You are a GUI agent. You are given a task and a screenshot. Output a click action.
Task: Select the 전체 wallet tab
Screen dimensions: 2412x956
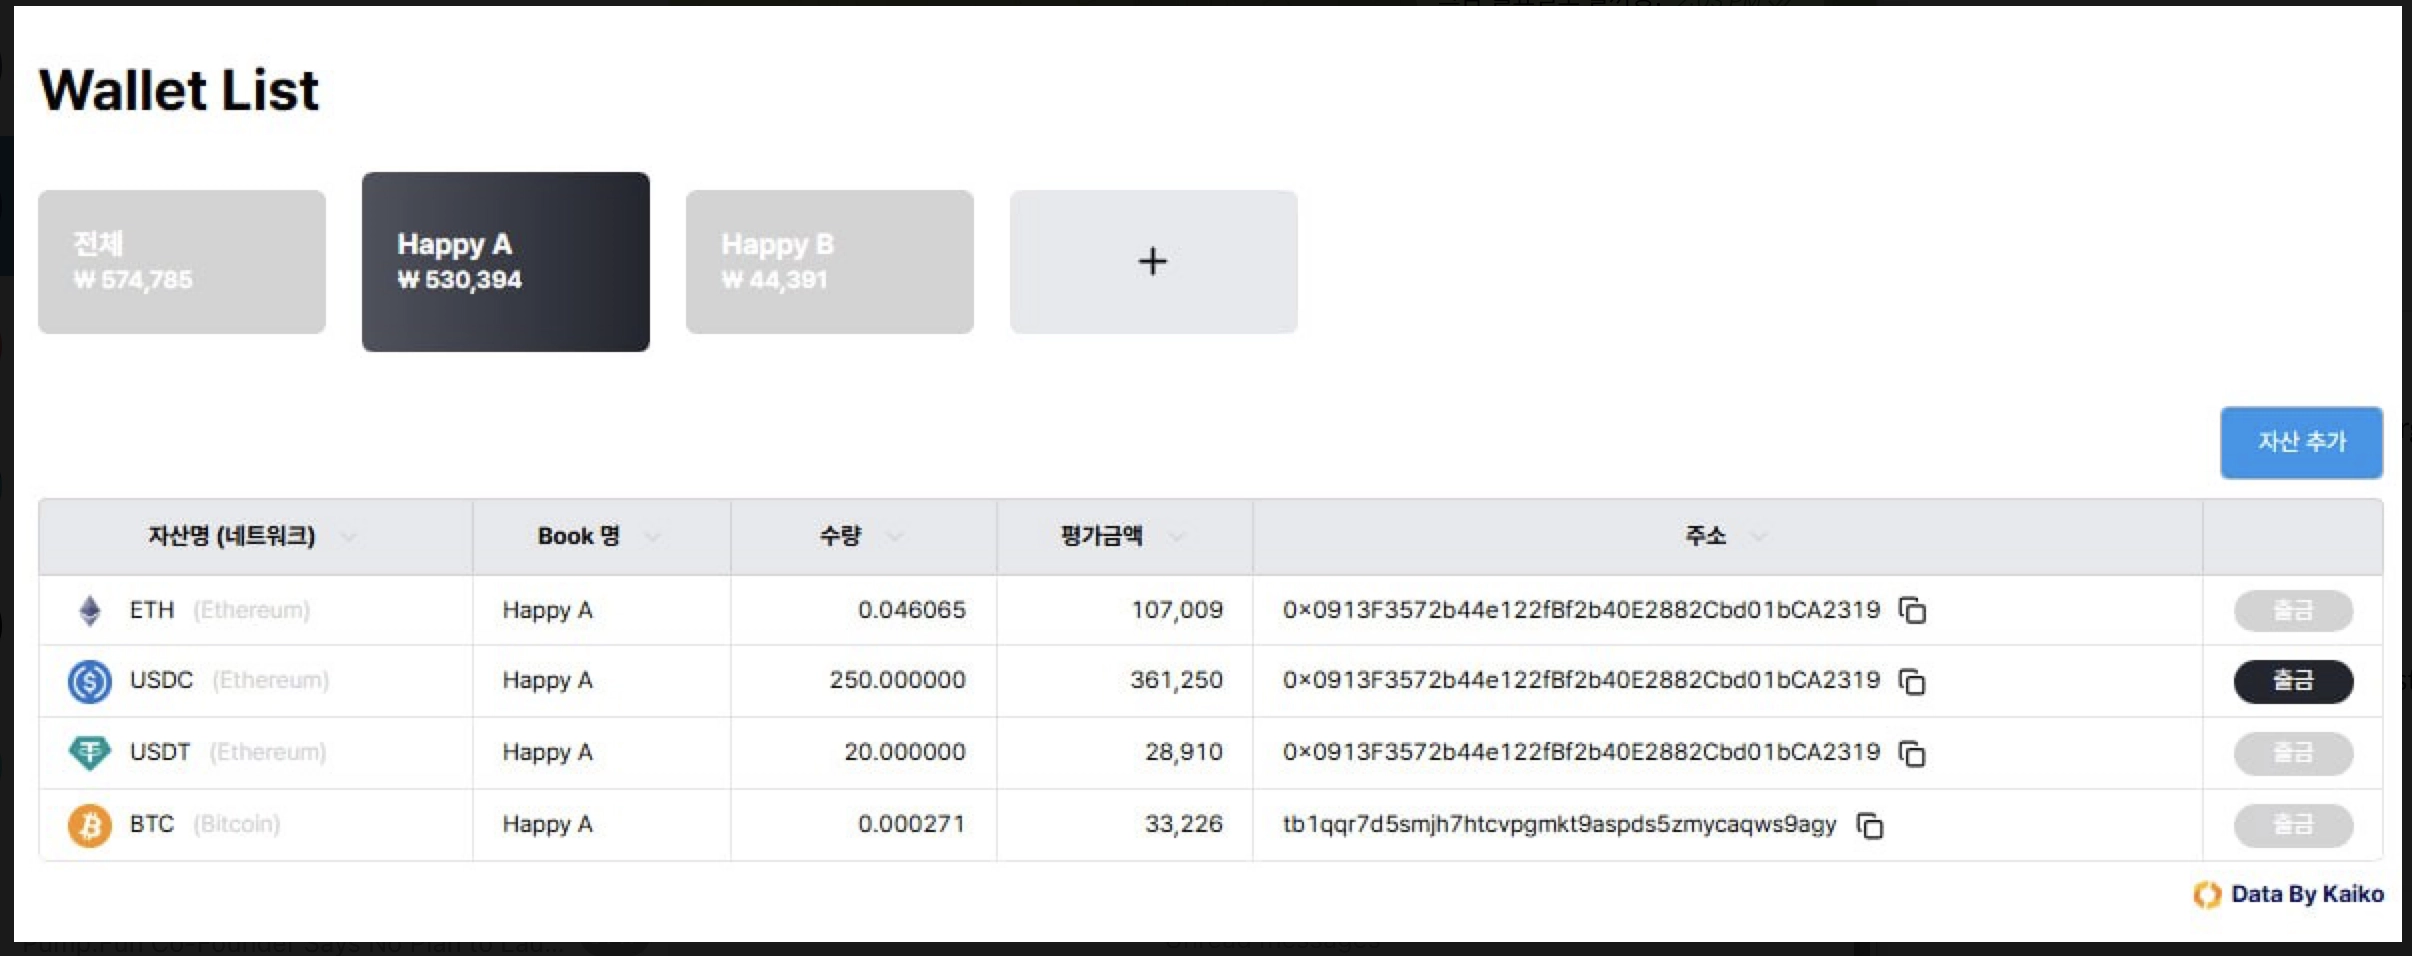click(x=182, y=262)
